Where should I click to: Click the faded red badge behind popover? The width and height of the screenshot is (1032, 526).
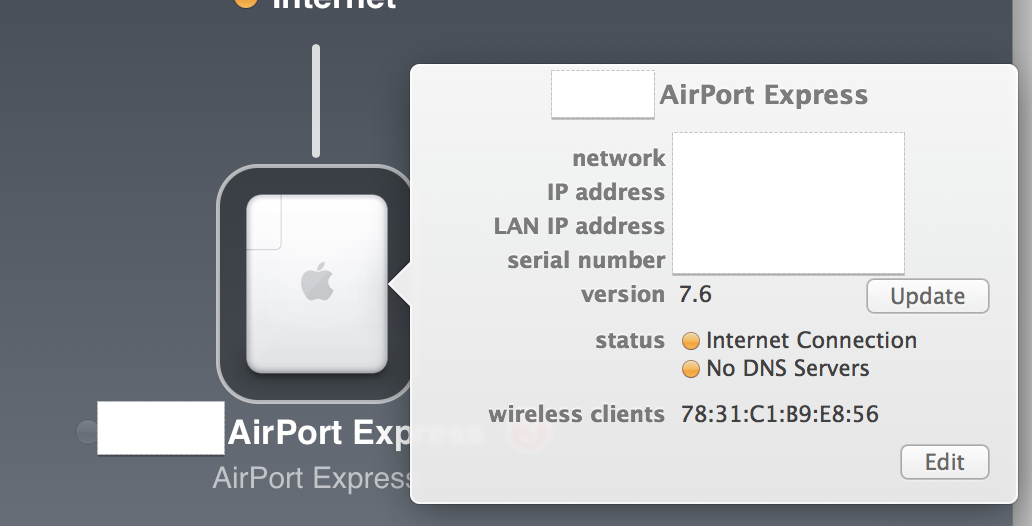[x=529, y=433]
